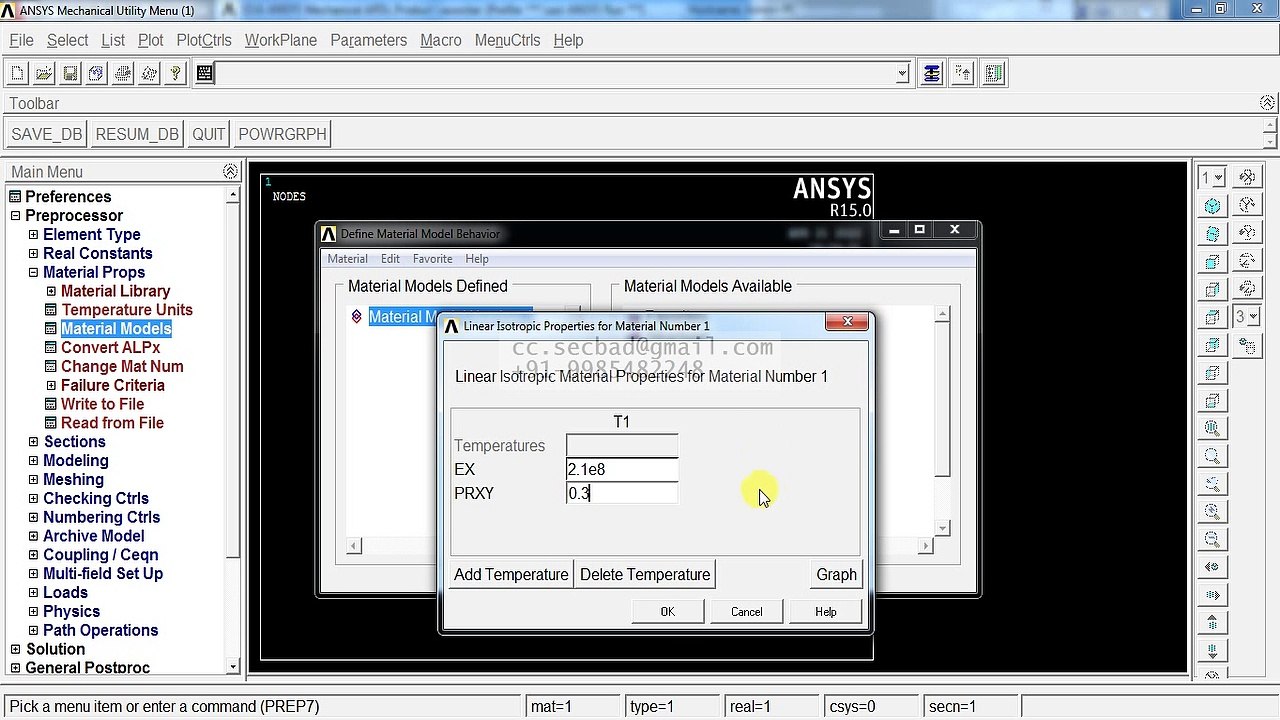Click the ANSYS Help question mark icon

point(175,73)
